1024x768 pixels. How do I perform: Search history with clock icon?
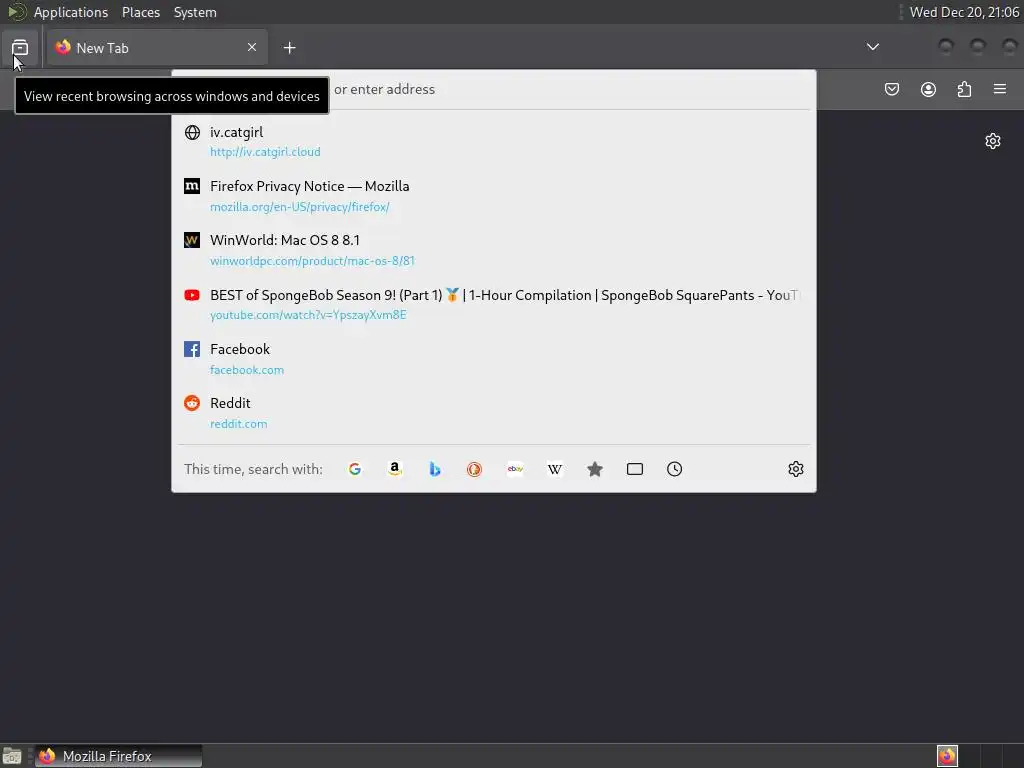pyautogui.click(x=675, y=469)
